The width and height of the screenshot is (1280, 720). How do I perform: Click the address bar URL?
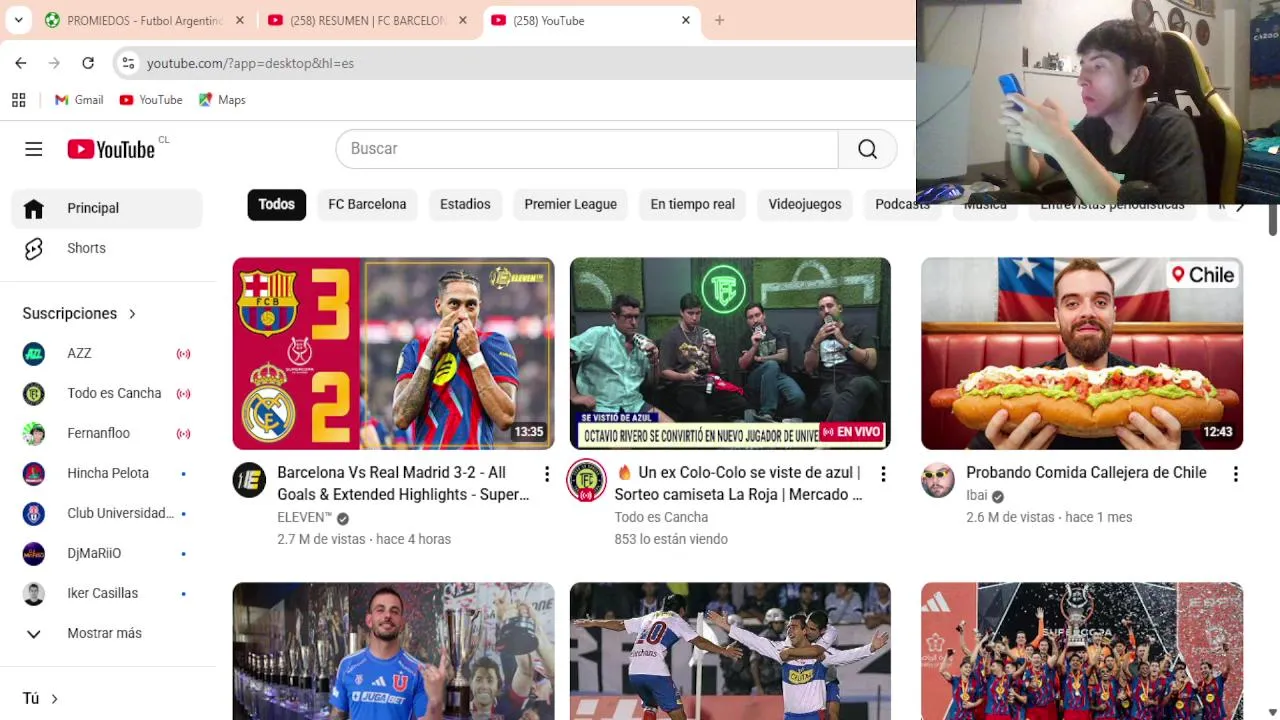point(250,63)
